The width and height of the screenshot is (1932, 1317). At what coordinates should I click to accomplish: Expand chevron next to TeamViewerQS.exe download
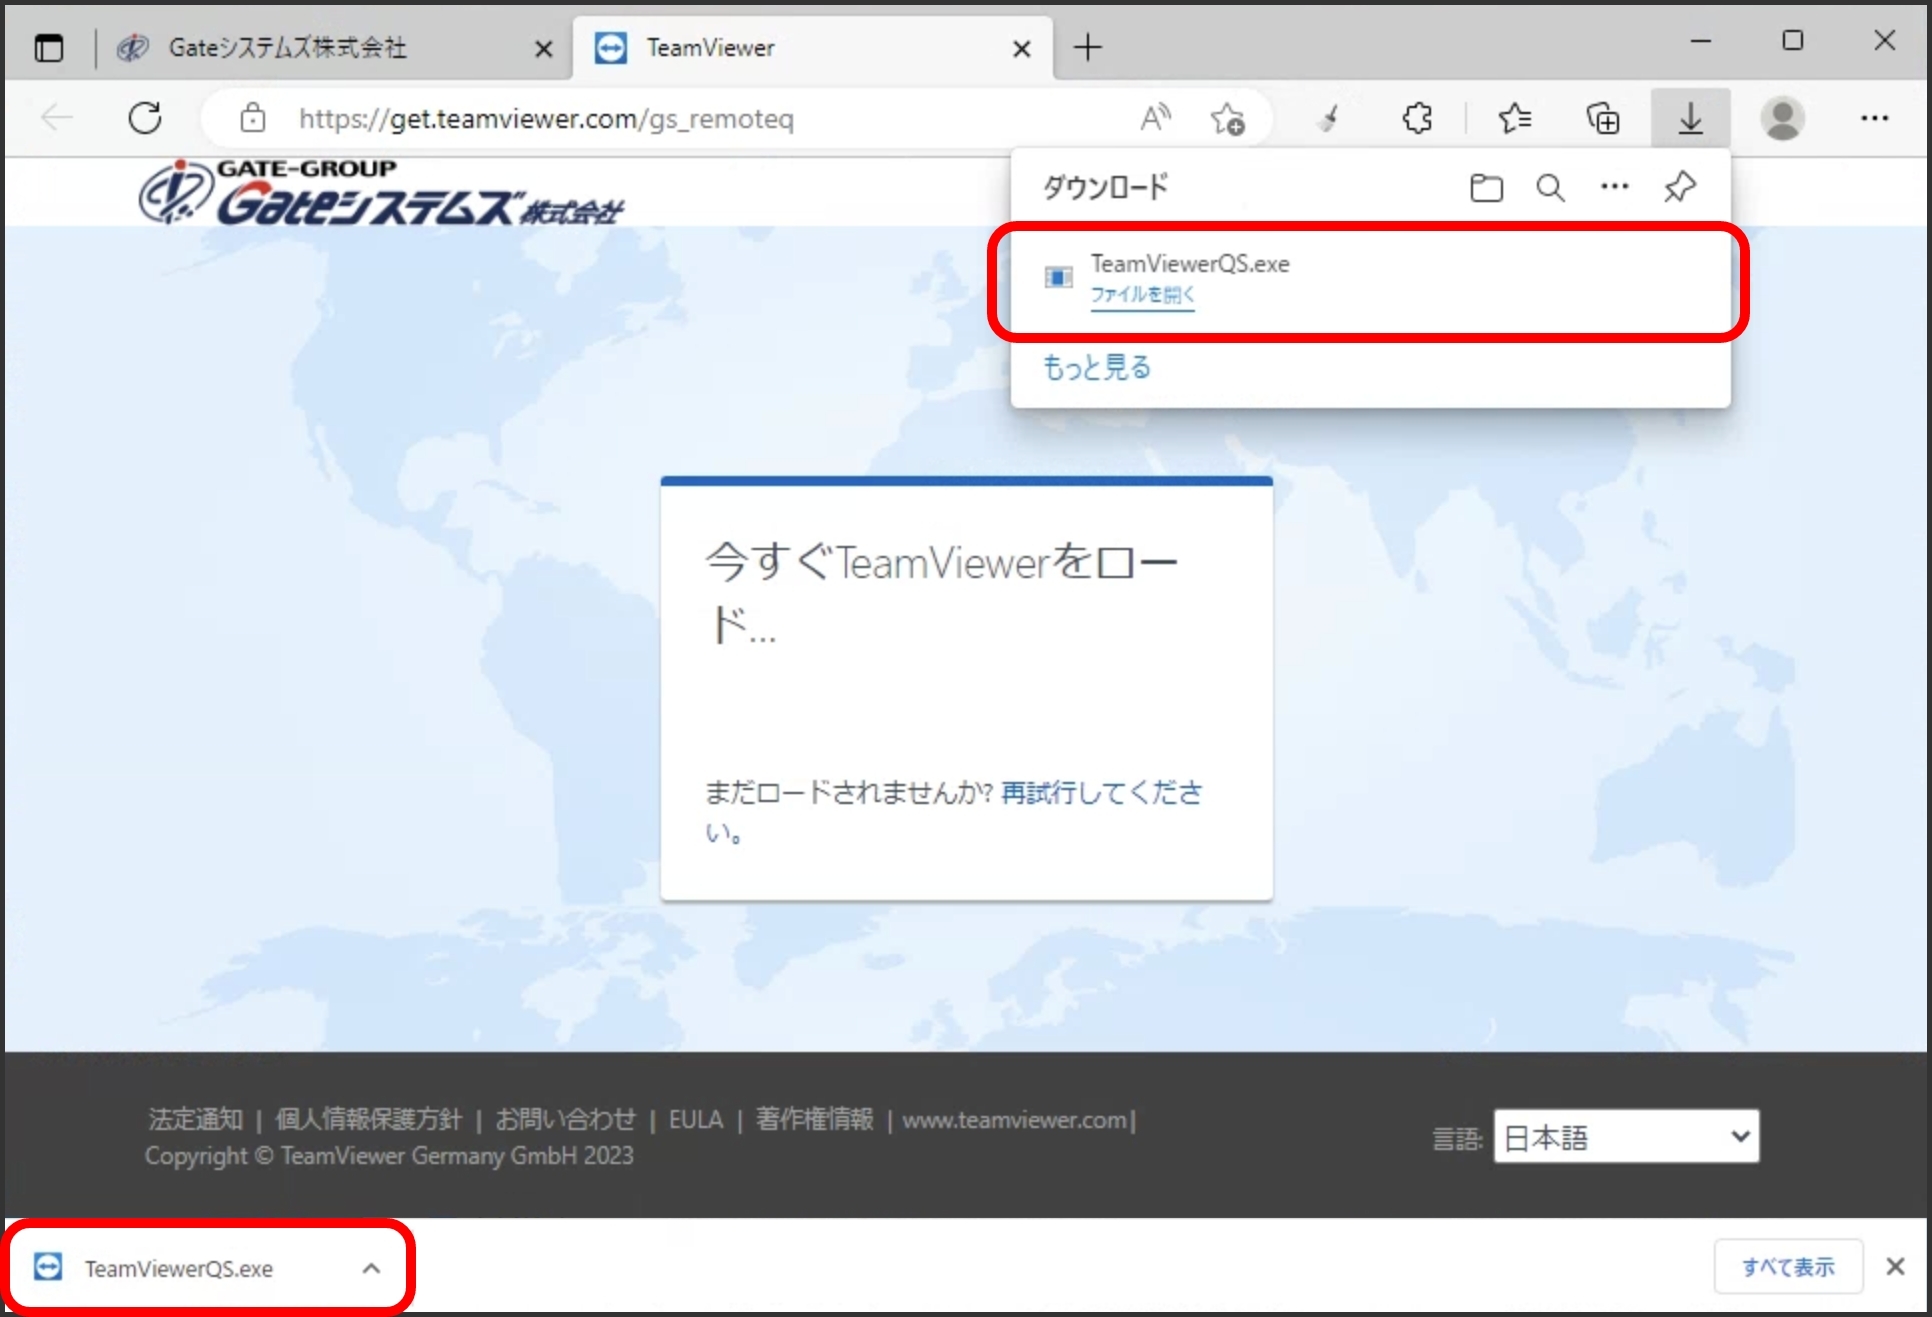(371, 1269)
